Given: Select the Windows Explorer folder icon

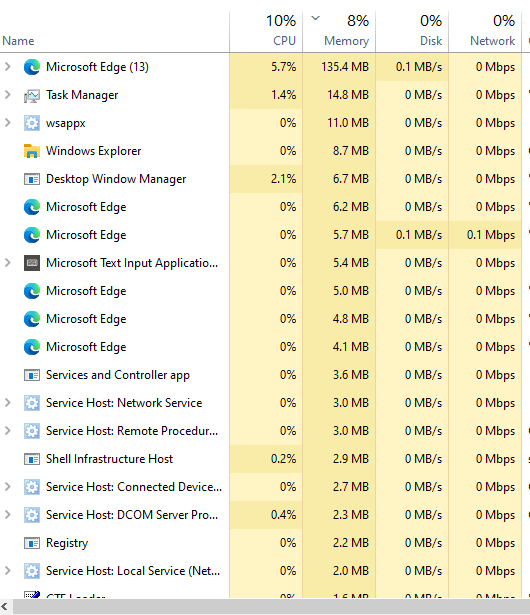Looking at the screenshot, I should click(x=32, y=151).
